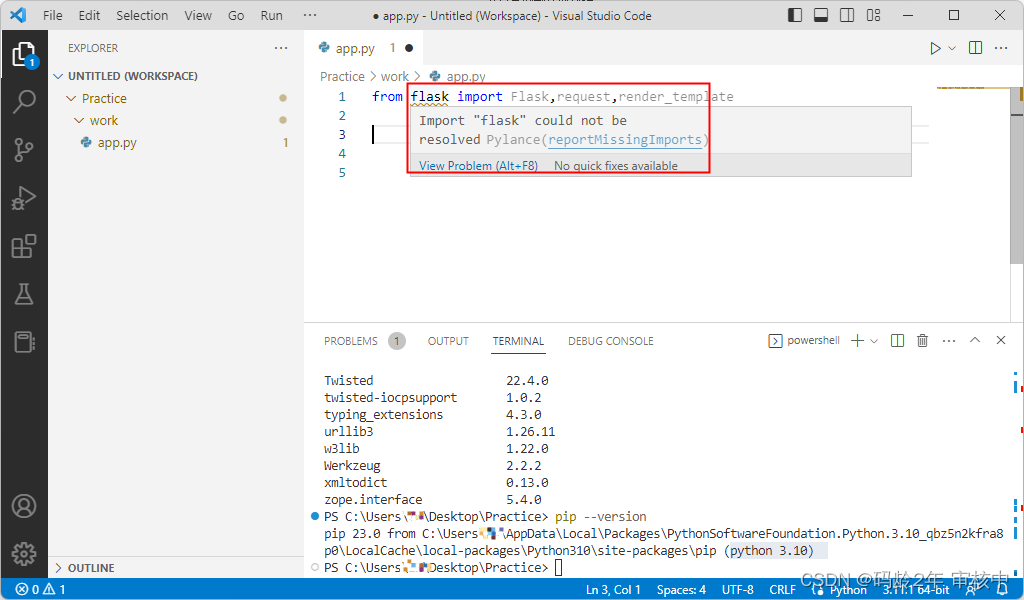
Task: Open the Run menu
Action: pos(272,15)
